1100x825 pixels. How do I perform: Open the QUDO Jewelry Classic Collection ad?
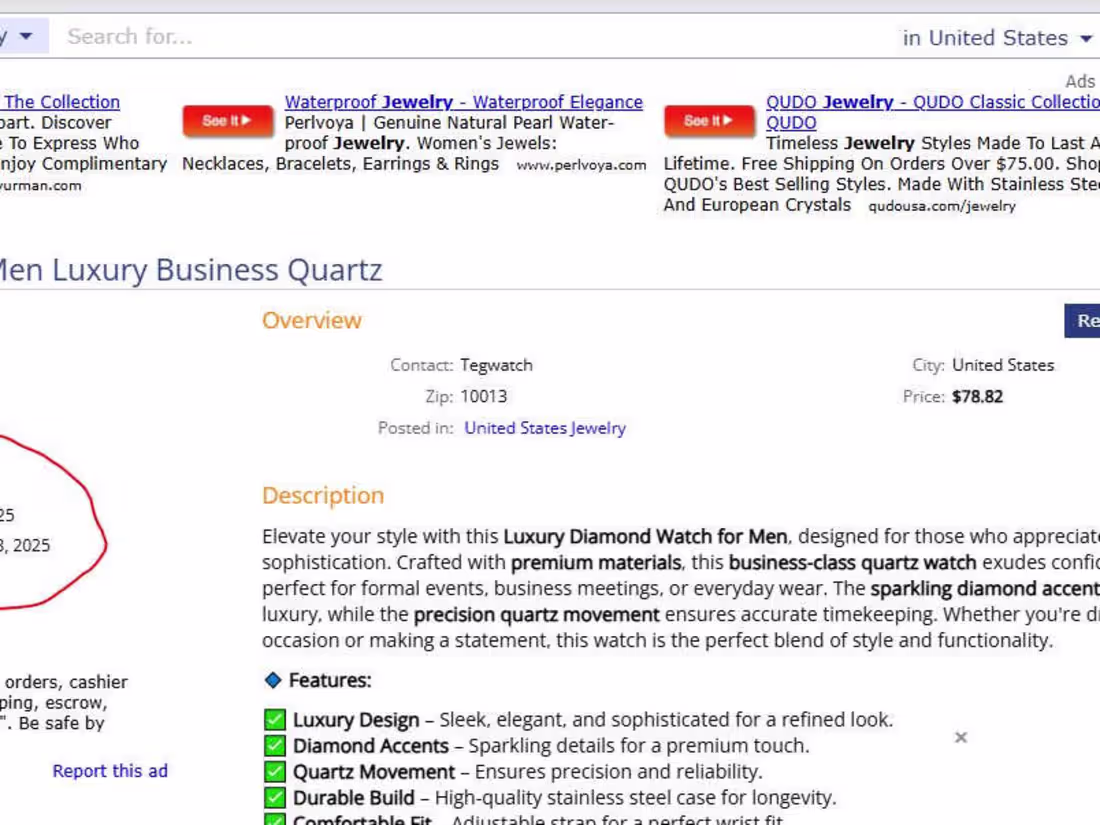pos(930,101)
